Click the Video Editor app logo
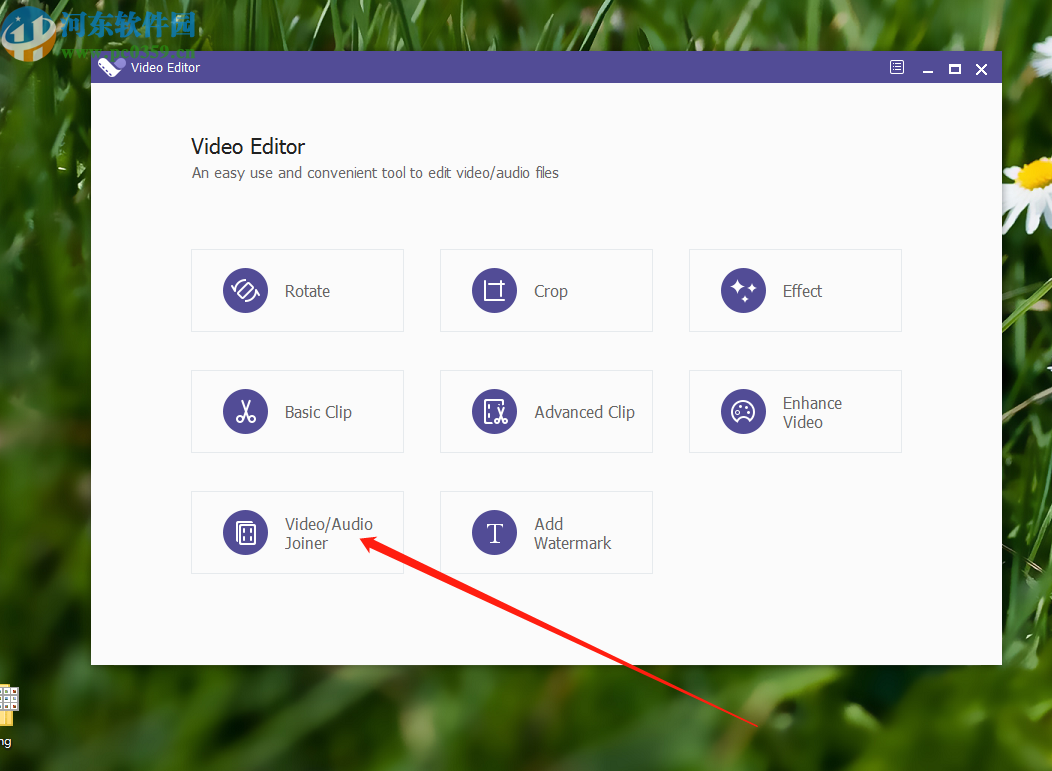This screenshot has height=771, width=1052. pyautogui.click(x=111, y=67)
